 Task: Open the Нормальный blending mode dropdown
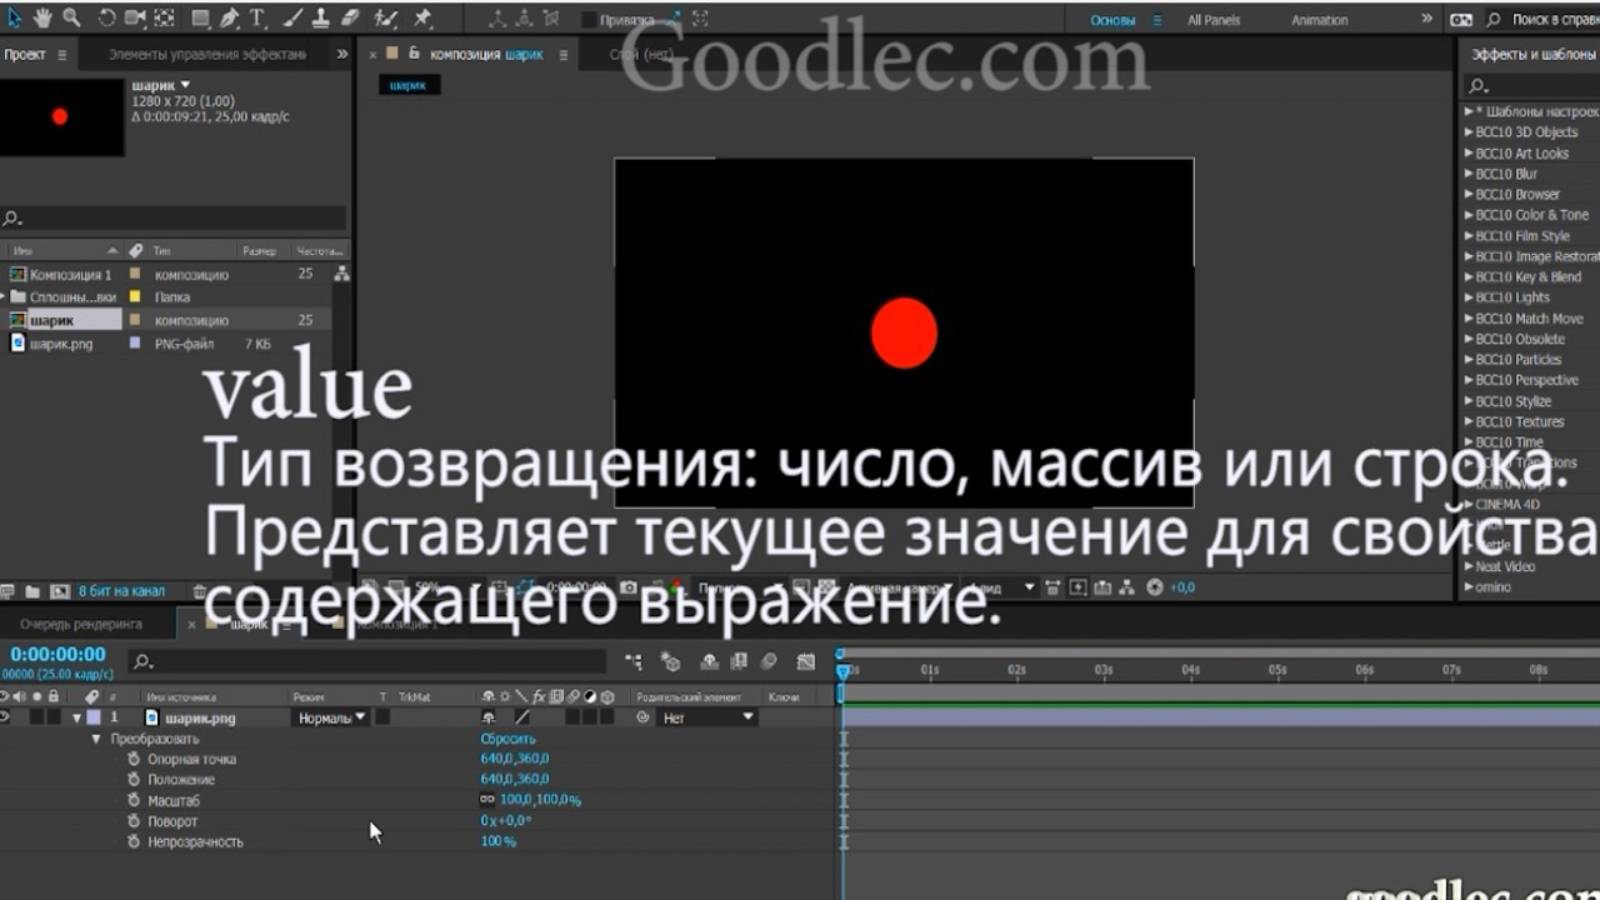tap(331, 718)
